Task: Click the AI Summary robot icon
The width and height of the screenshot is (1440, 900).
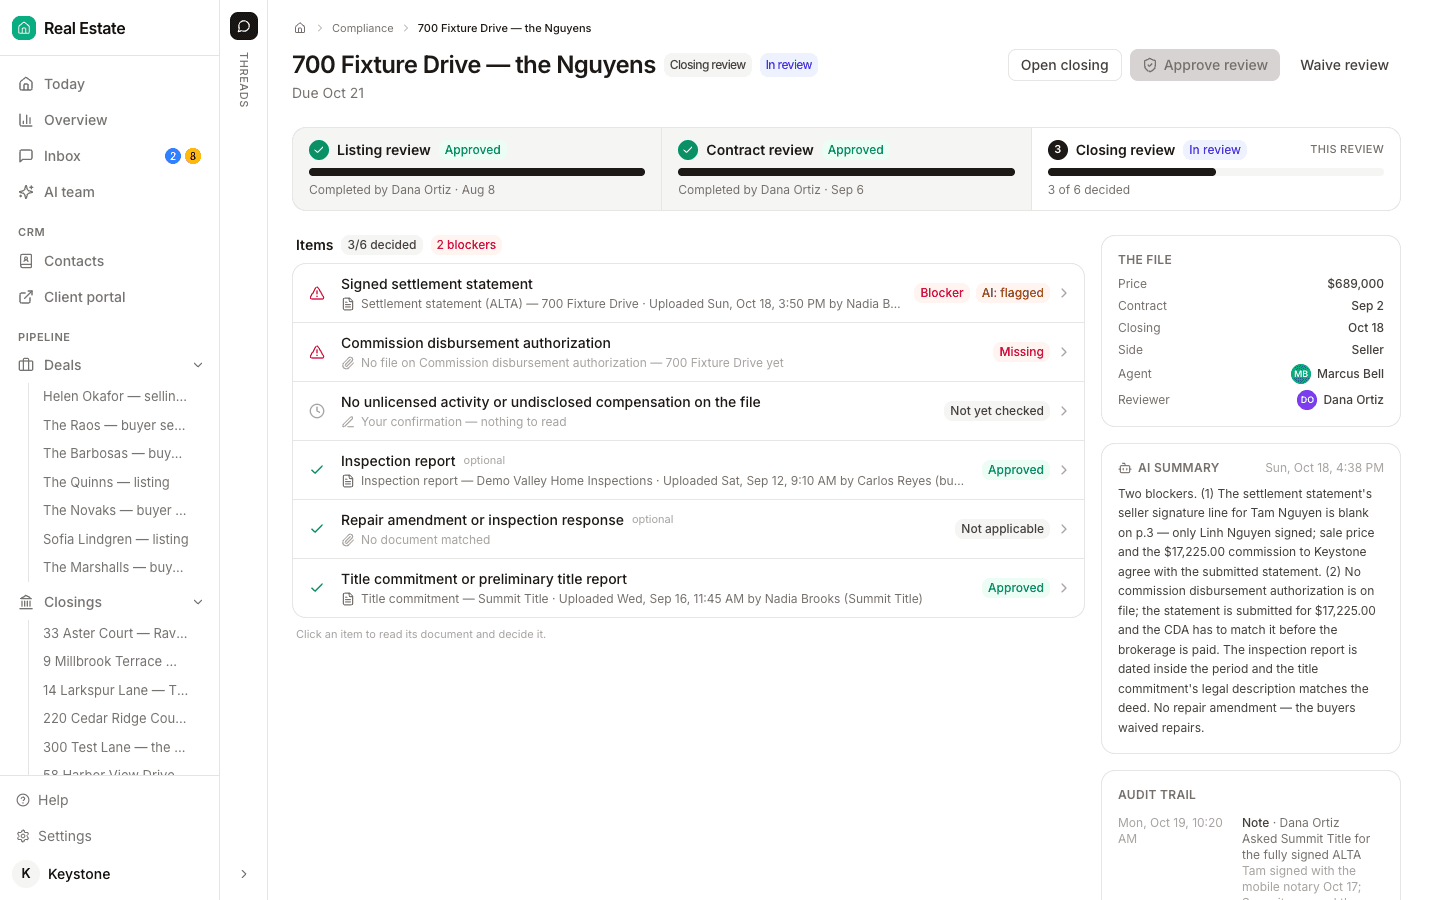Action: click(1125, 468)
